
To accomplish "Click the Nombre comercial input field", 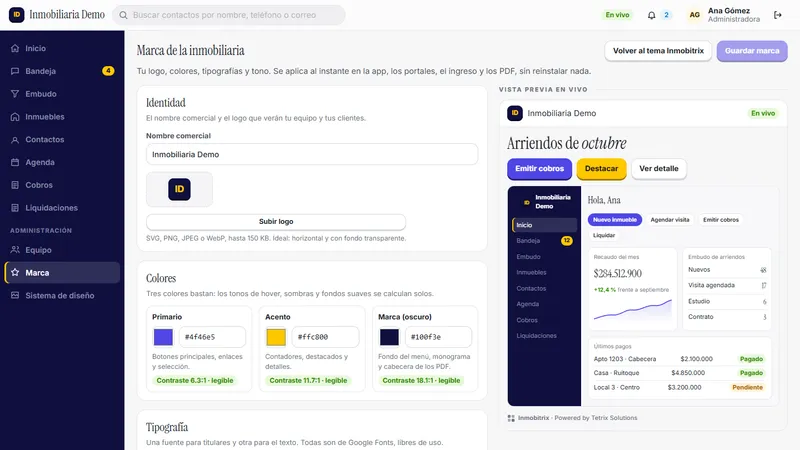I will (312, 154).
